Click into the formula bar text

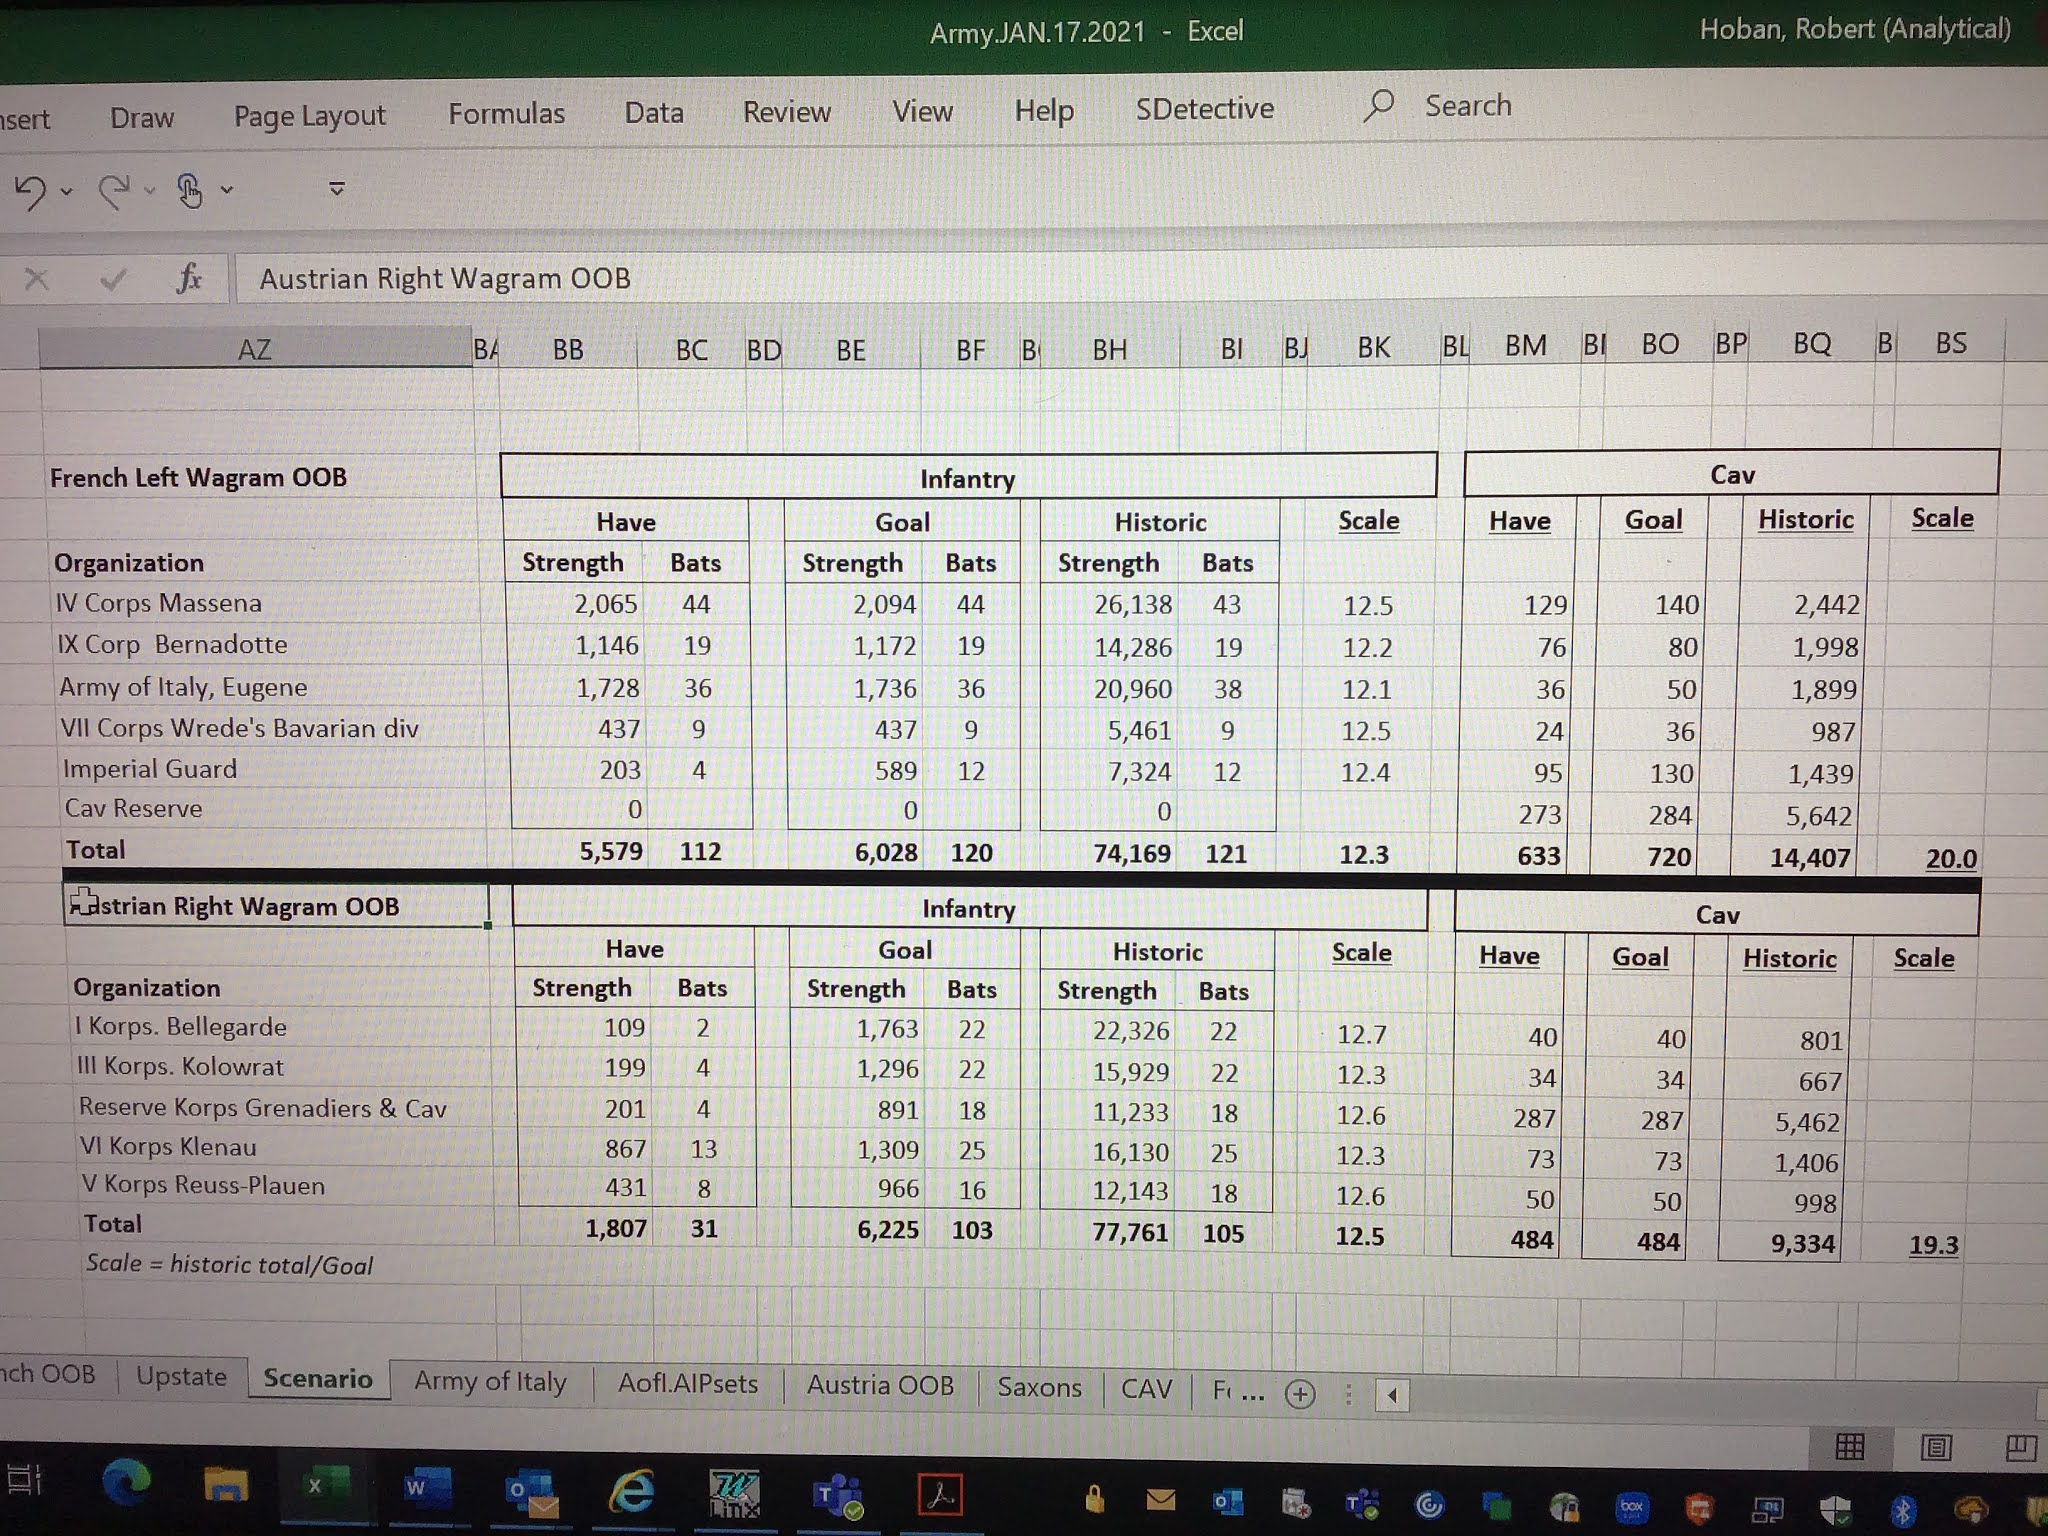[445, 279]
